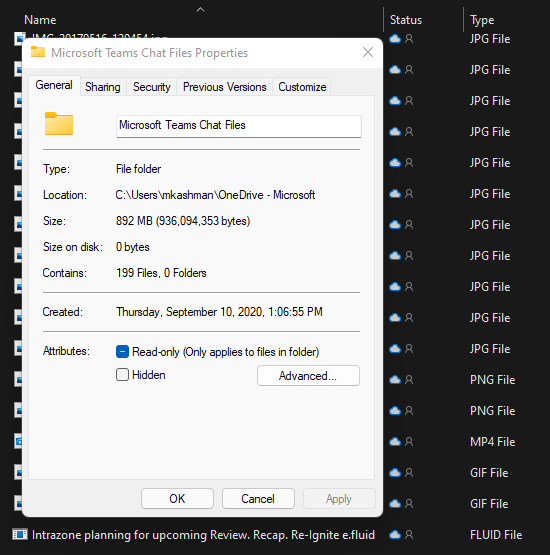Click the MP4 File type text
This screenshot has height=555, width=550.
tap(492, 442)
